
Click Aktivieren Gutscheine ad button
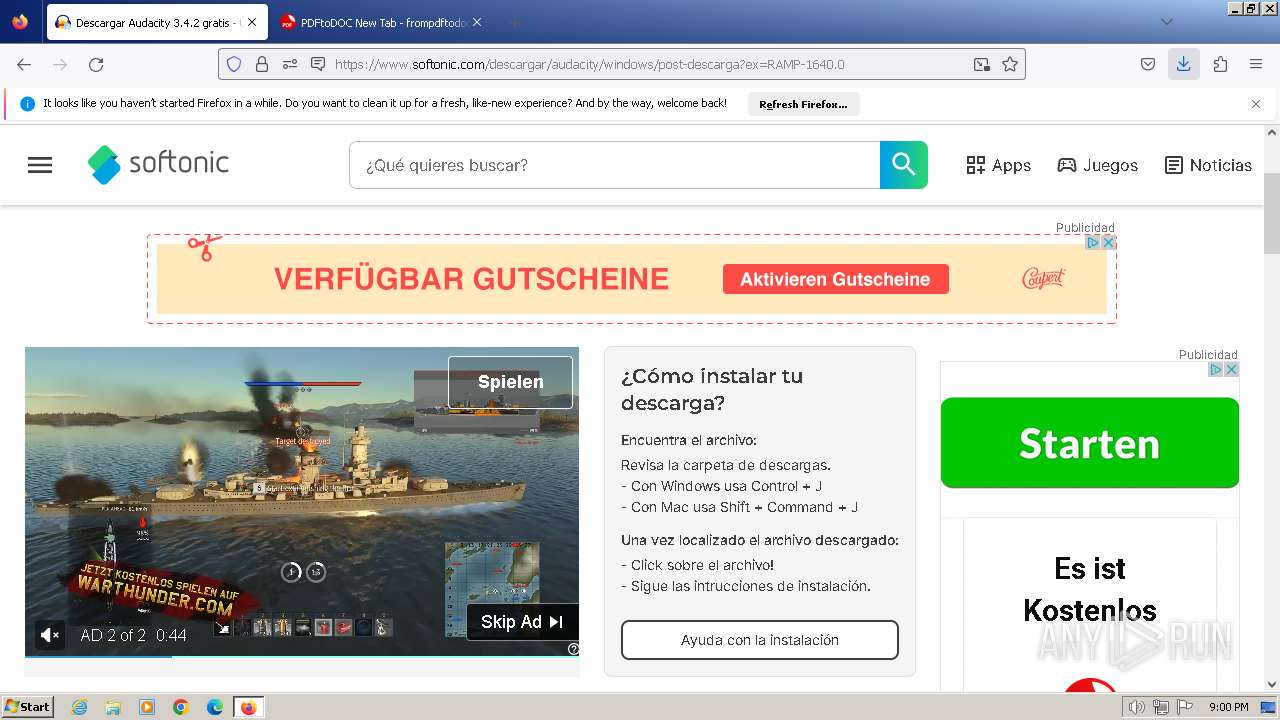click(x=835, y=279)
